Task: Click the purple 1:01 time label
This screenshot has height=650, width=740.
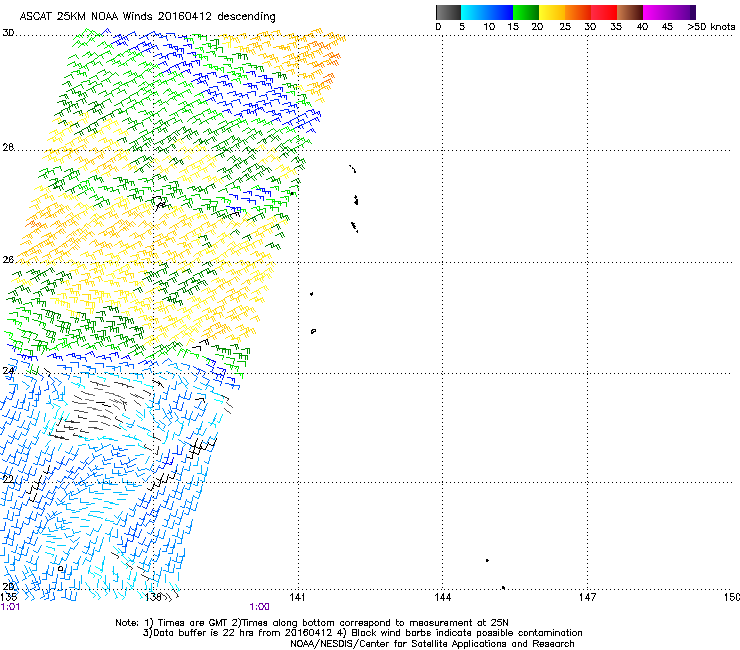Action: 10,607
